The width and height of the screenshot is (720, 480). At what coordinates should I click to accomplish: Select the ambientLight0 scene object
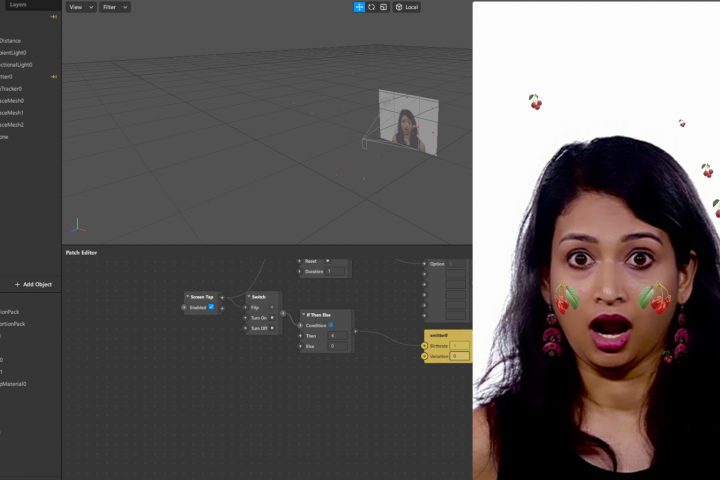tap(13, 53)
